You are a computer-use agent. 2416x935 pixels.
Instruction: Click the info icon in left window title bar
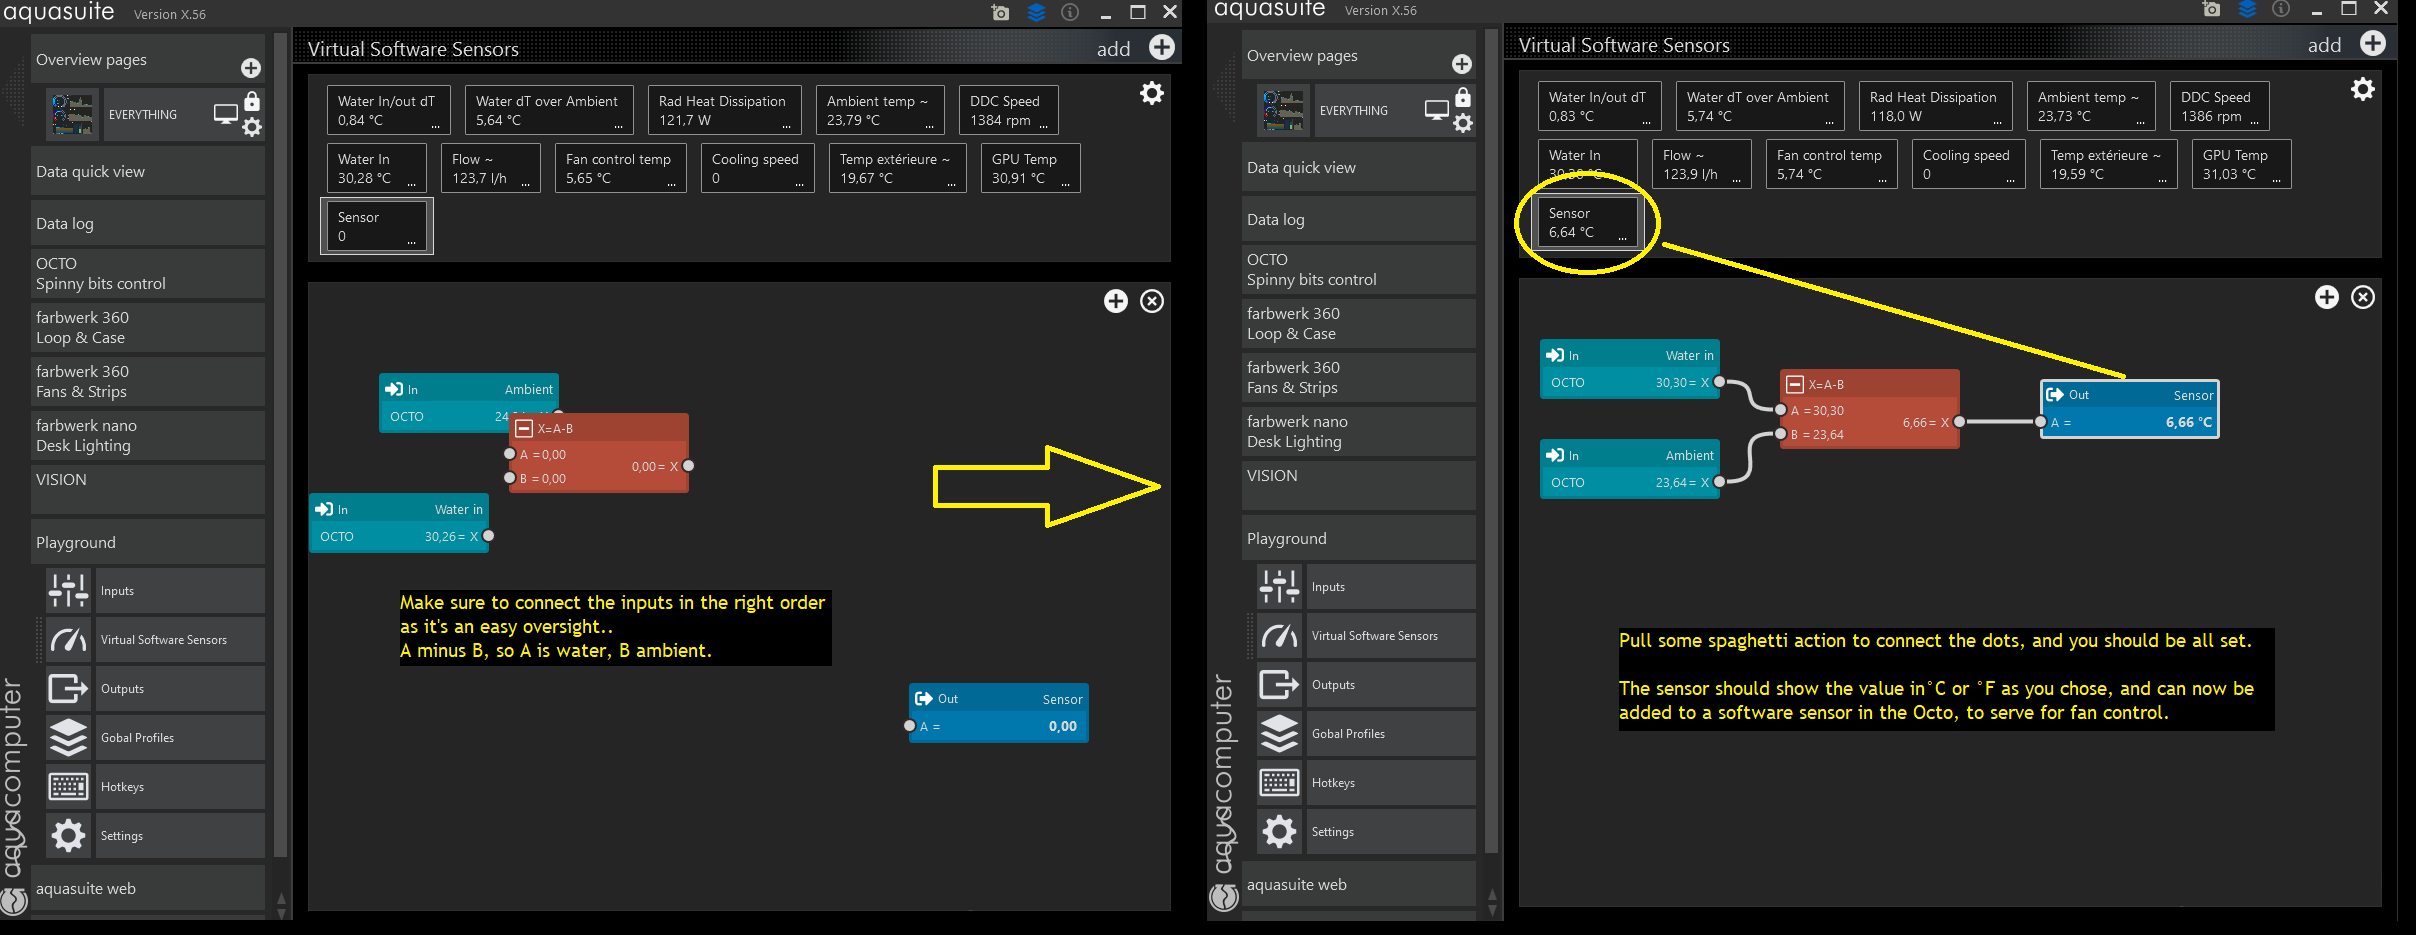point(1070,13)
